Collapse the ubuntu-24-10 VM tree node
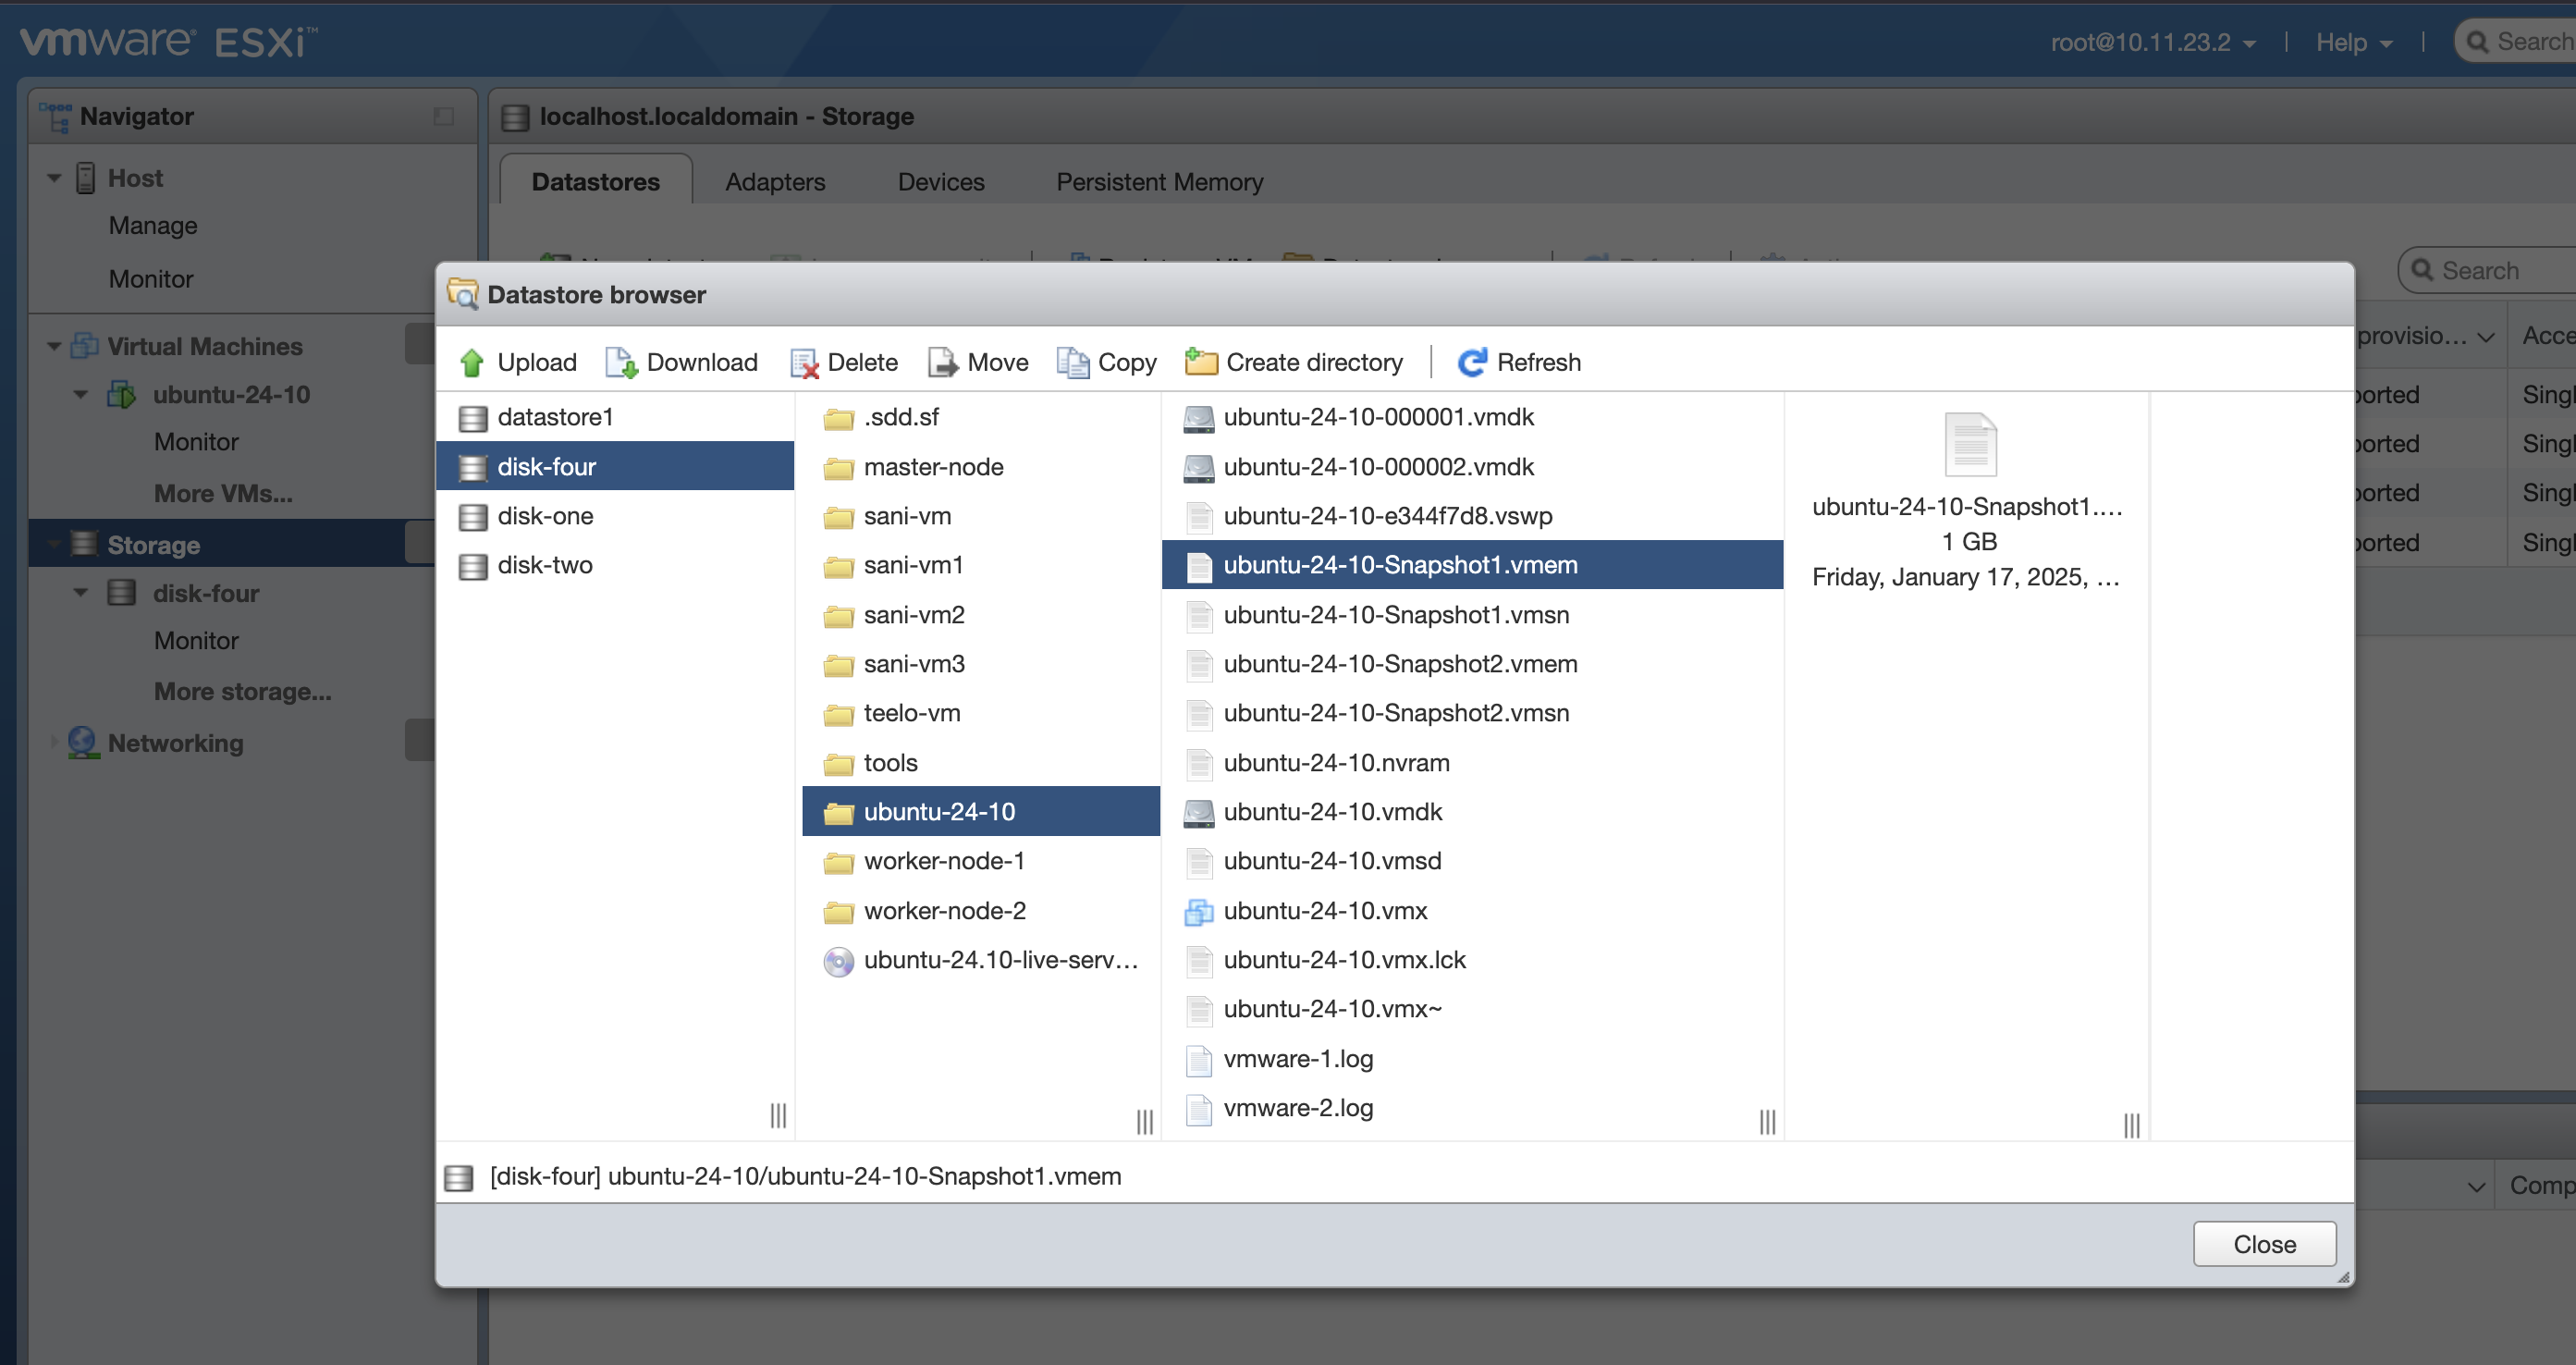2576x1365 pixels. (x=81, y=395)
